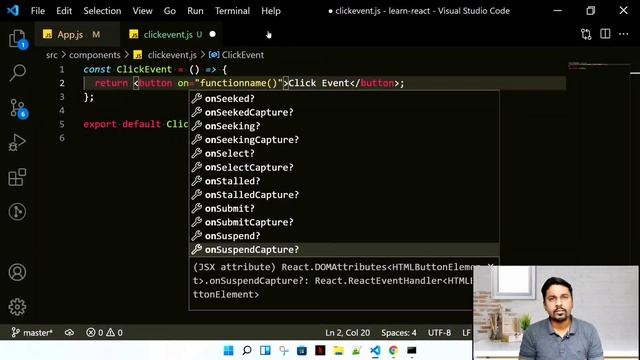Click the components breadcrumb
The image size is (640, 360).
pos(94,55)
